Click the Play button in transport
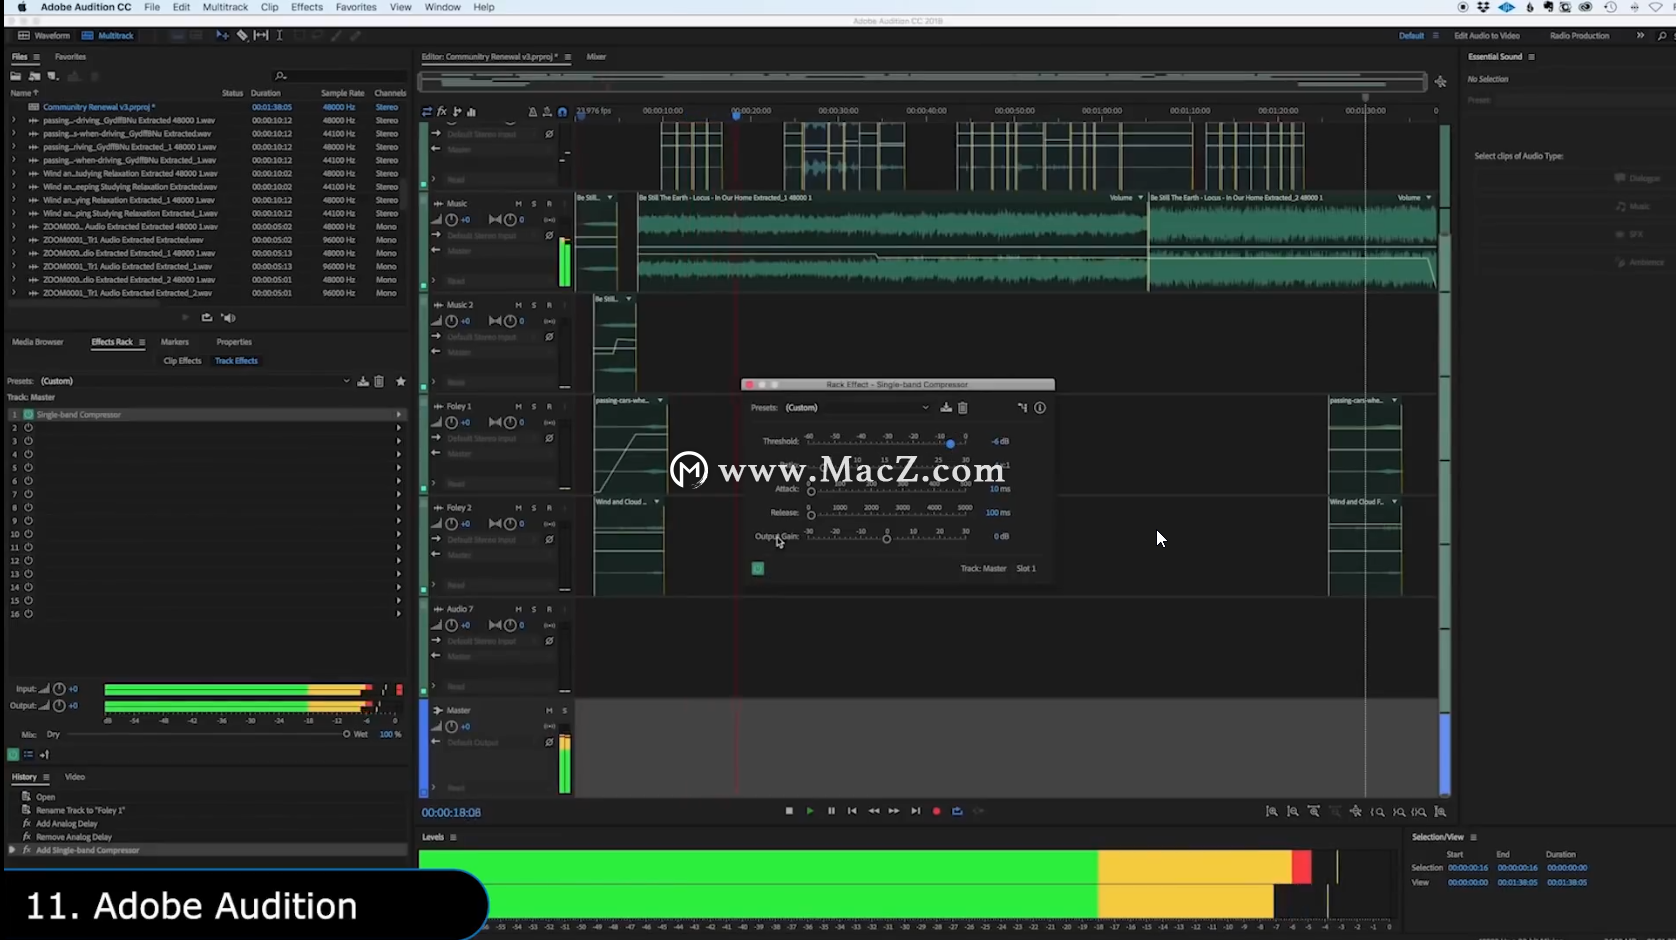The width and height of the screenshot is (1676, 940). (810, 811)
